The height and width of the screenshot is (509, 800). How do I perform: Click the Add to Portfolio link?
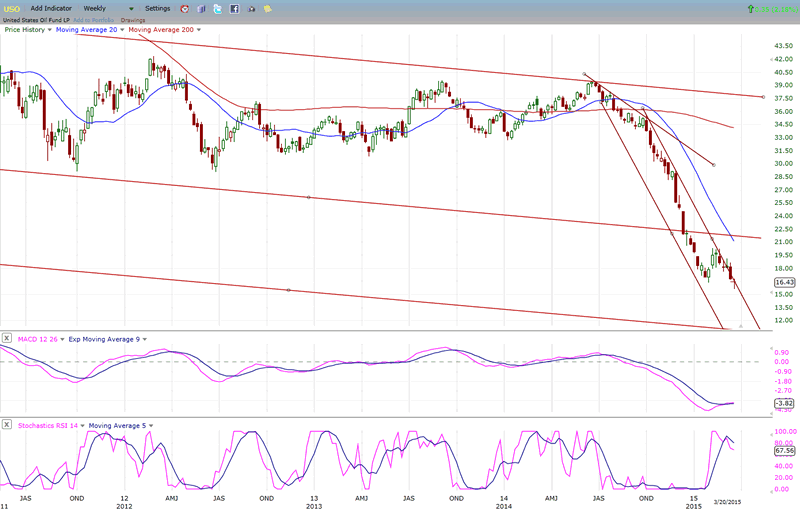click(93, 19)
